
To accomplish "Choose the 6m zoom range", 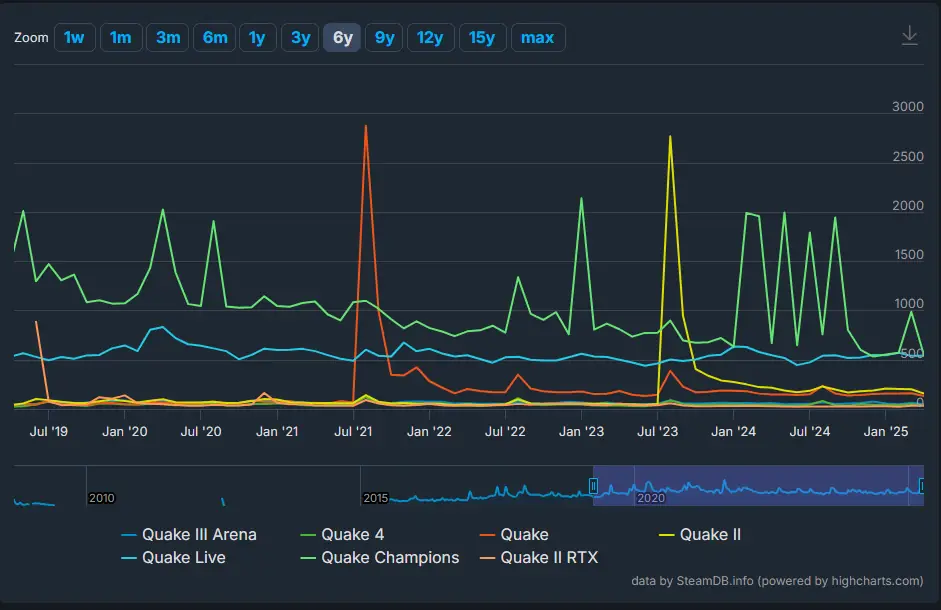I will [x=214, y=37].
